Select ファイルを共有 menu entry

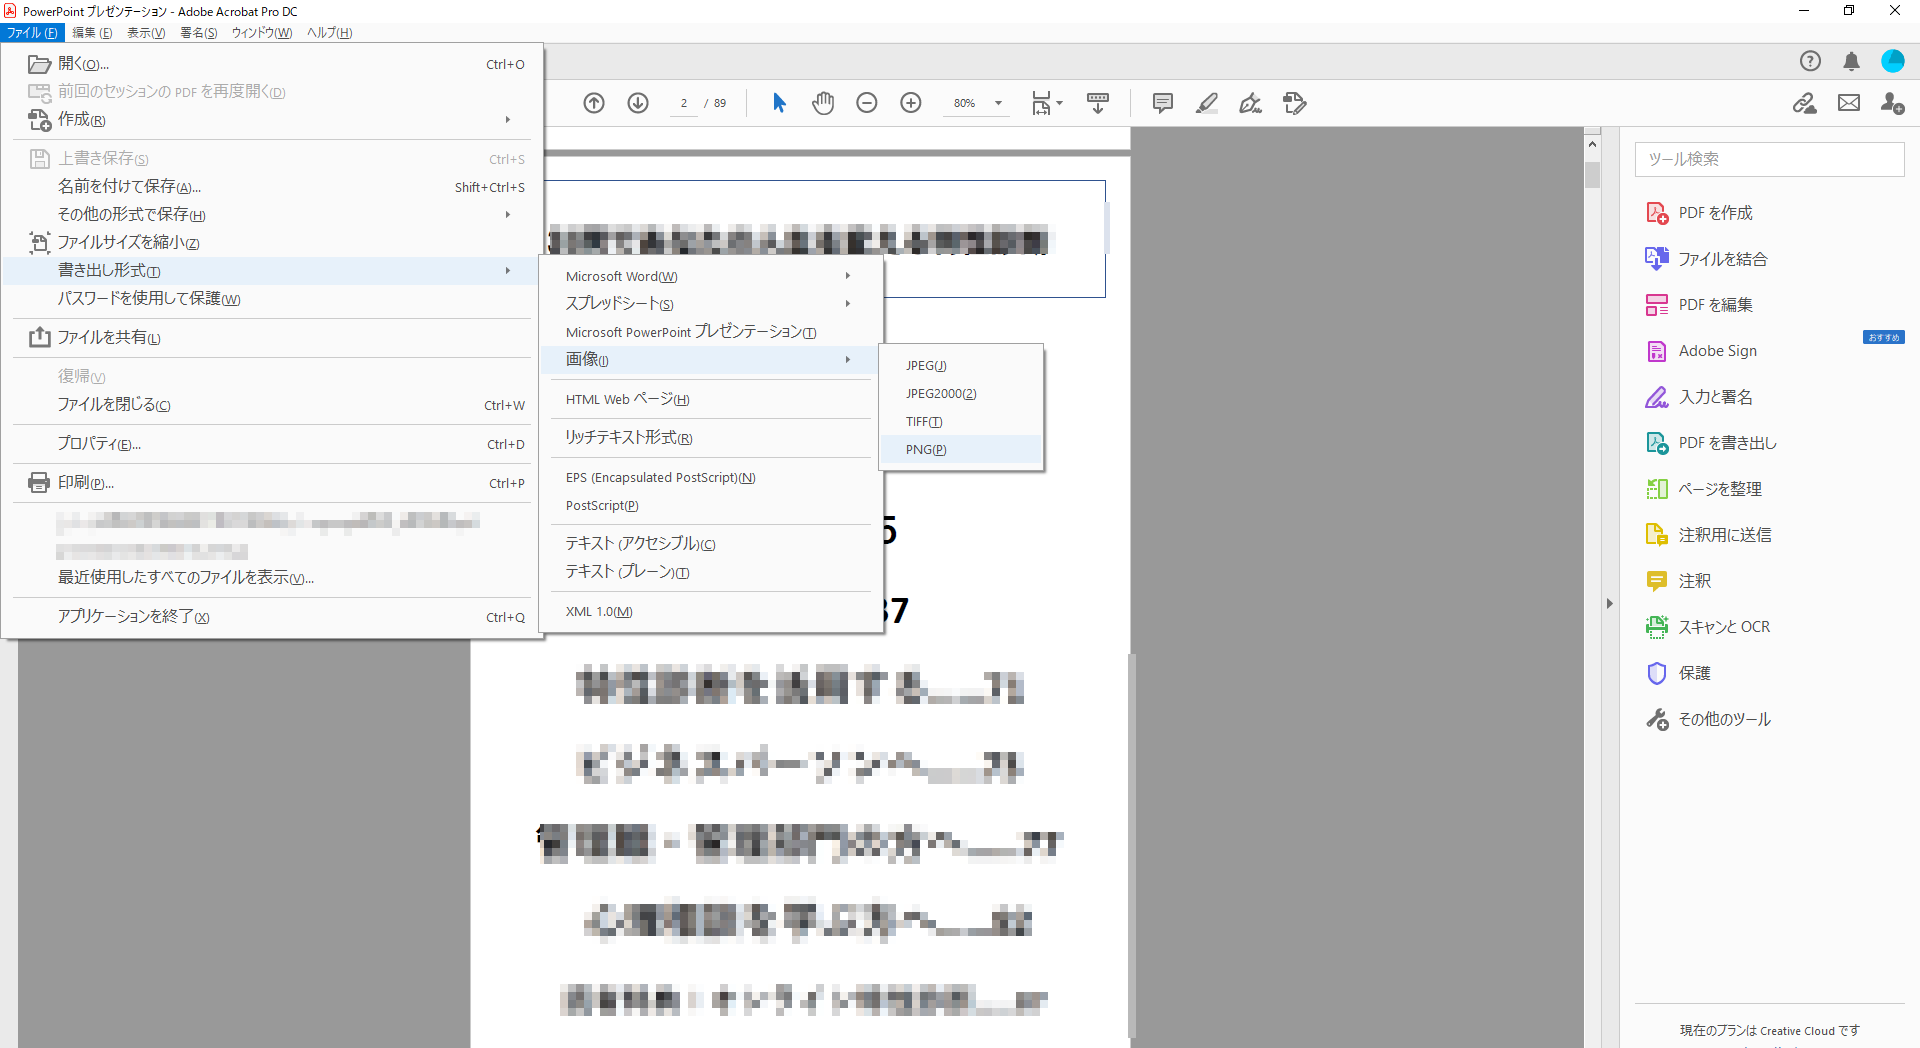[x=272, y=338]
